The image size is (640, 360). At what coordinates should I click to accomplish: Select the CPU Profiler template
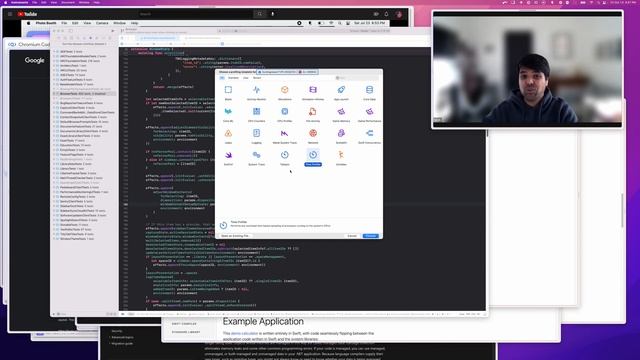click(284, 114)
